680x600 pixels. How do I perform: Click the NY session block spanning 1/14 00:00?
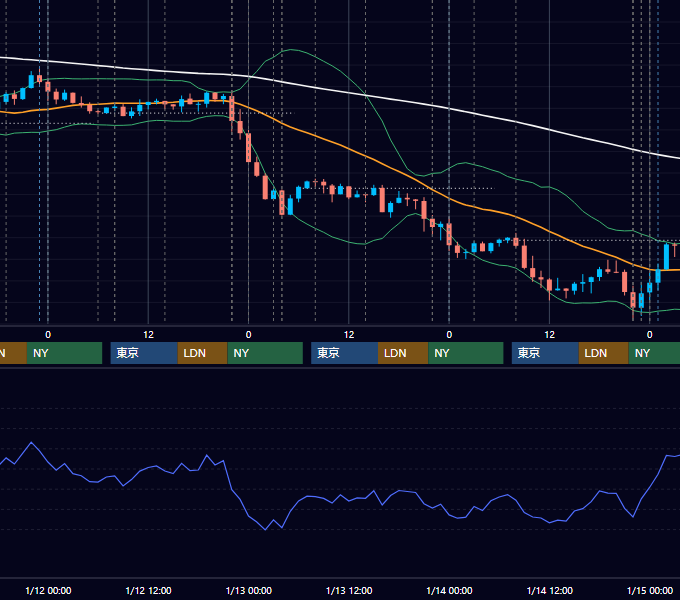[466, 353]
